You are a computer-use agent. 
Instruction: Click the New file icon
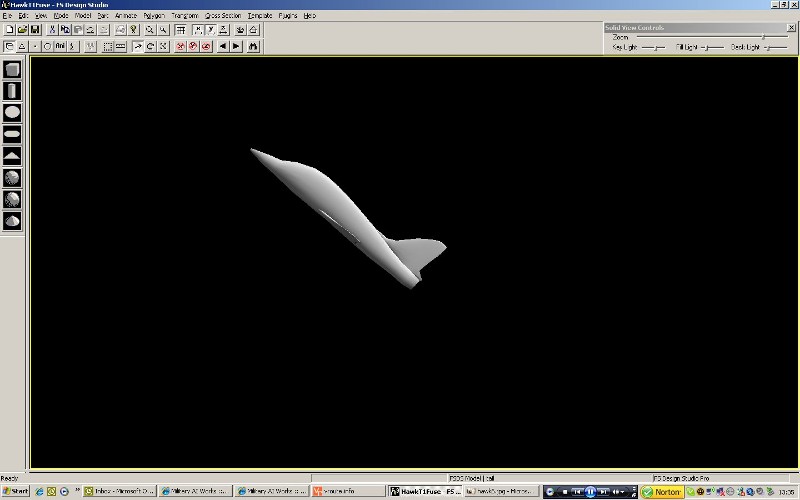pos(9,30)
